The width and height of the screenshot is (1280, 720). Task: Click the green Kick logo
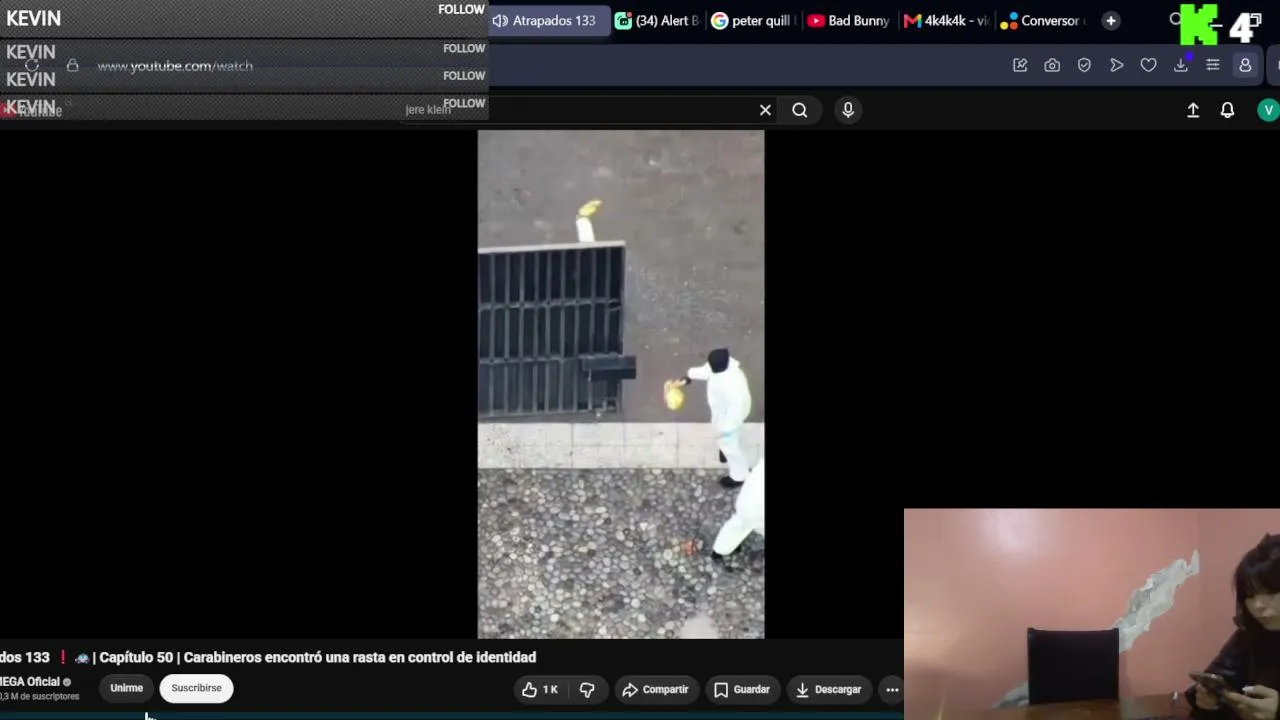point(1200,25)
